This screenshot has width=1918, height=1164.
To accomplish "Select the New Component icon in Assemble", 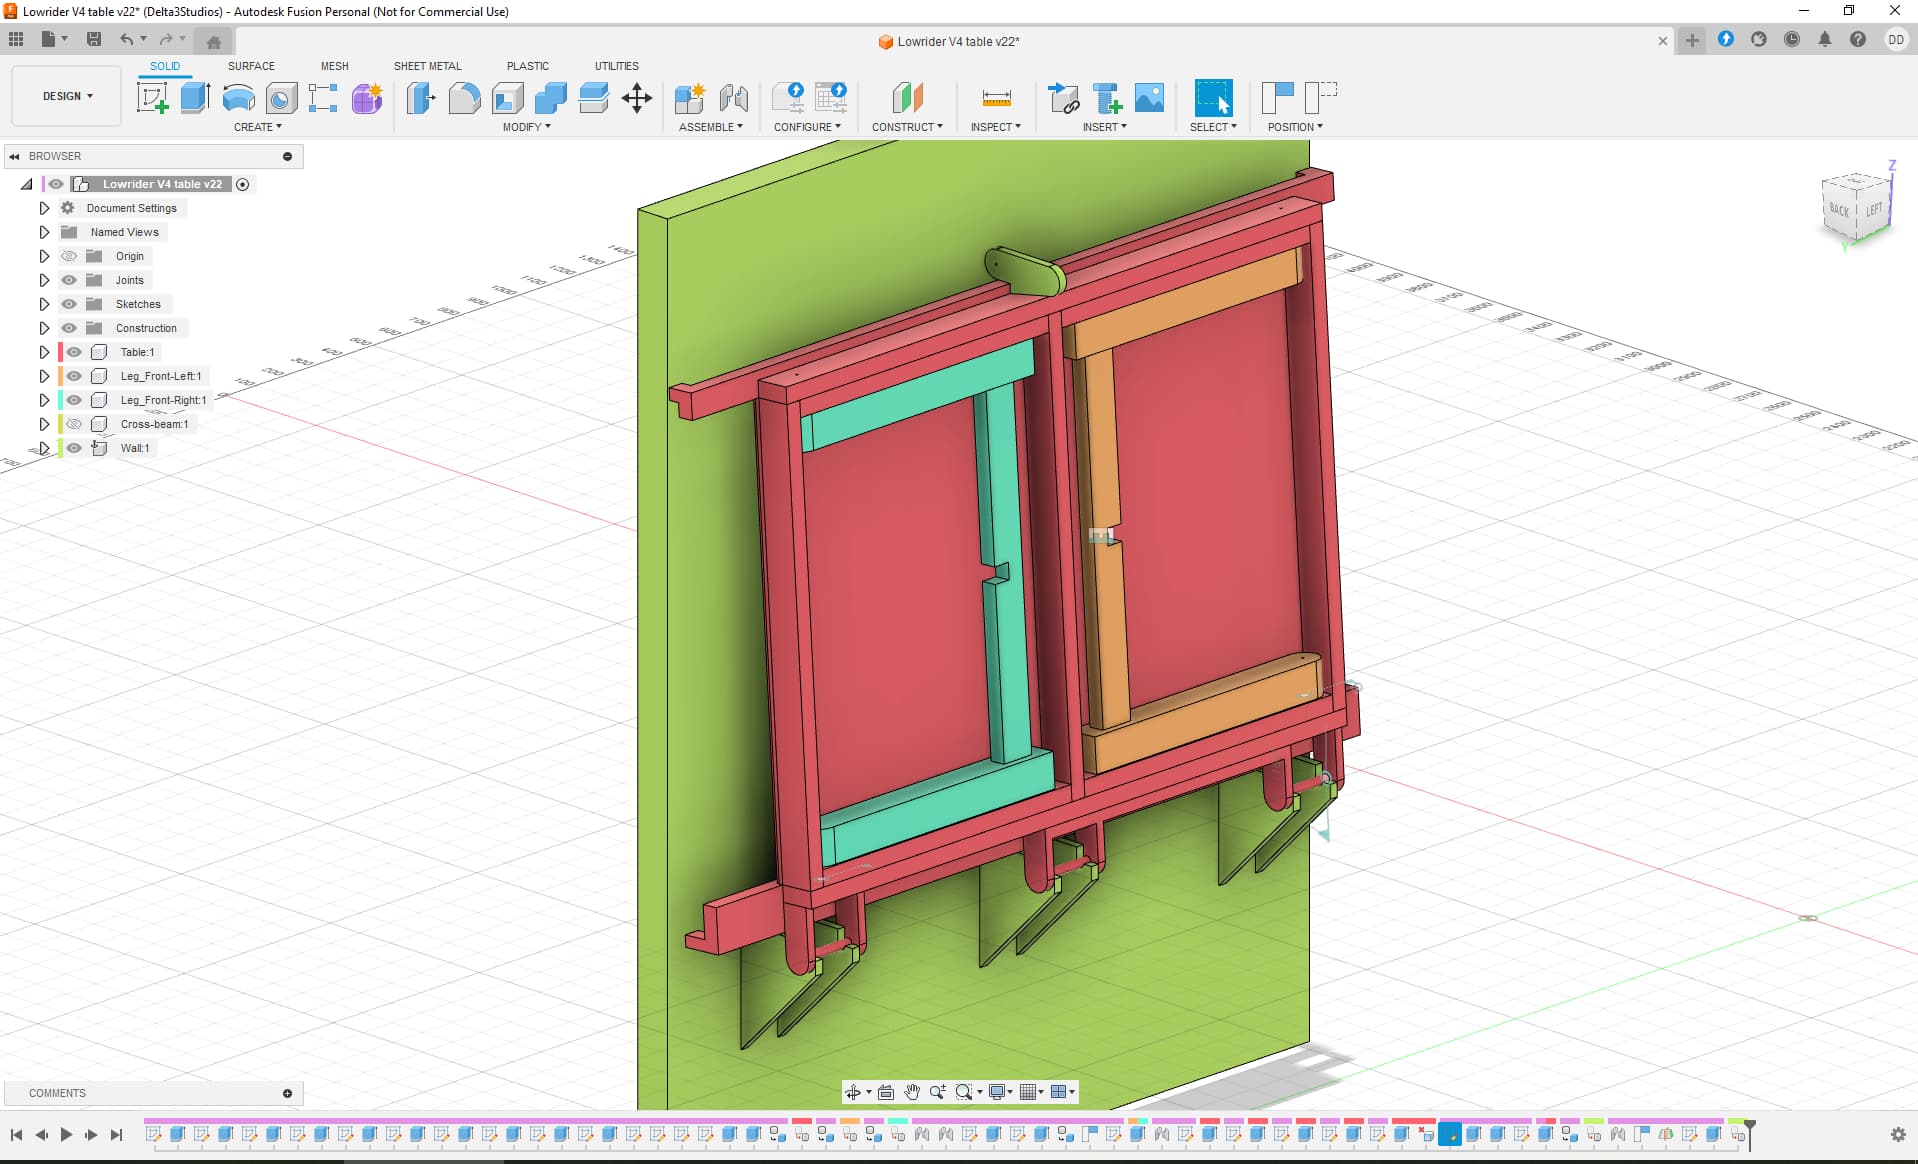I will coord(690,98).
